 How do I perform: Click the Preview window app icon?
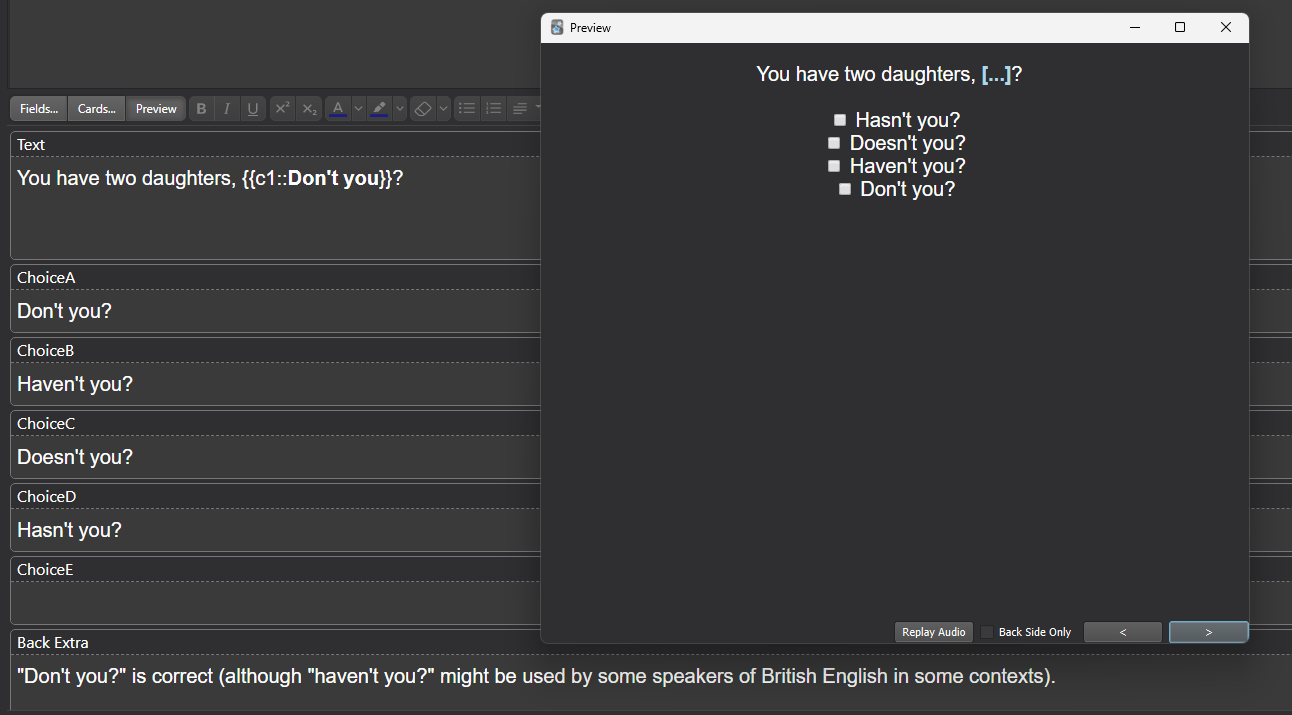pos(557,28)
